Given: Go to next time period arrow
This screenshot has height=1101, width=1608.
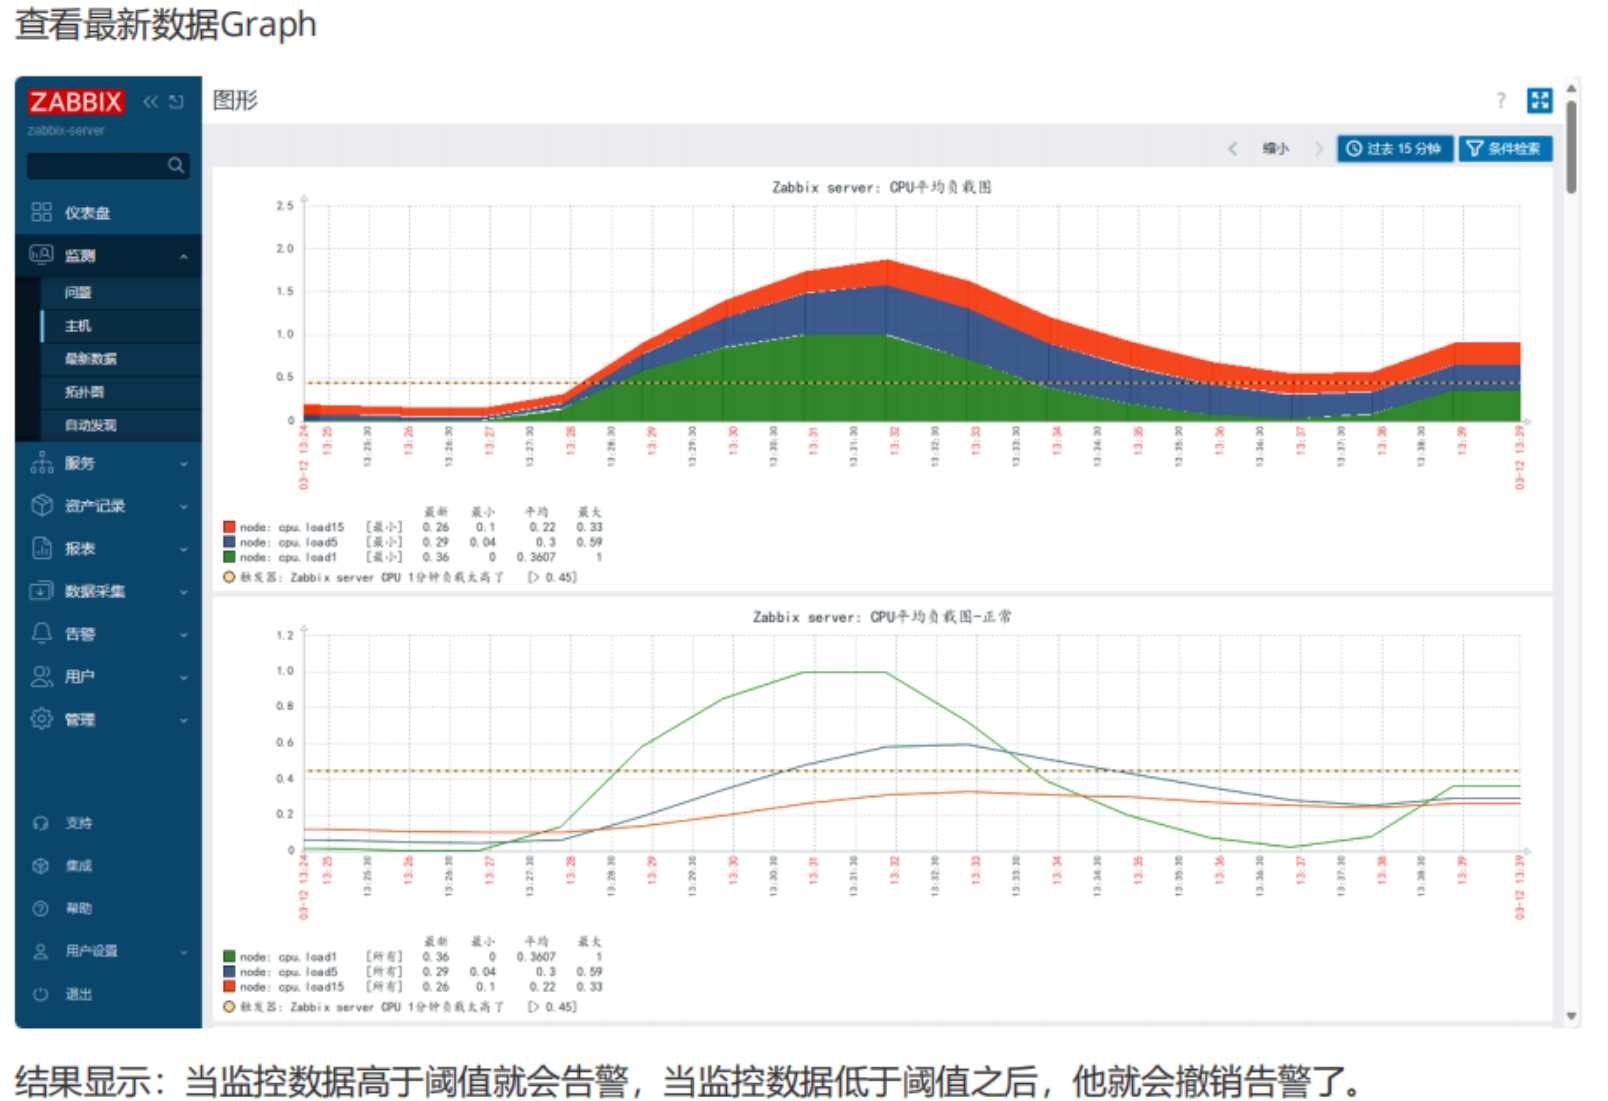Looking at the screenshot, I should (x=1319, y=149).
